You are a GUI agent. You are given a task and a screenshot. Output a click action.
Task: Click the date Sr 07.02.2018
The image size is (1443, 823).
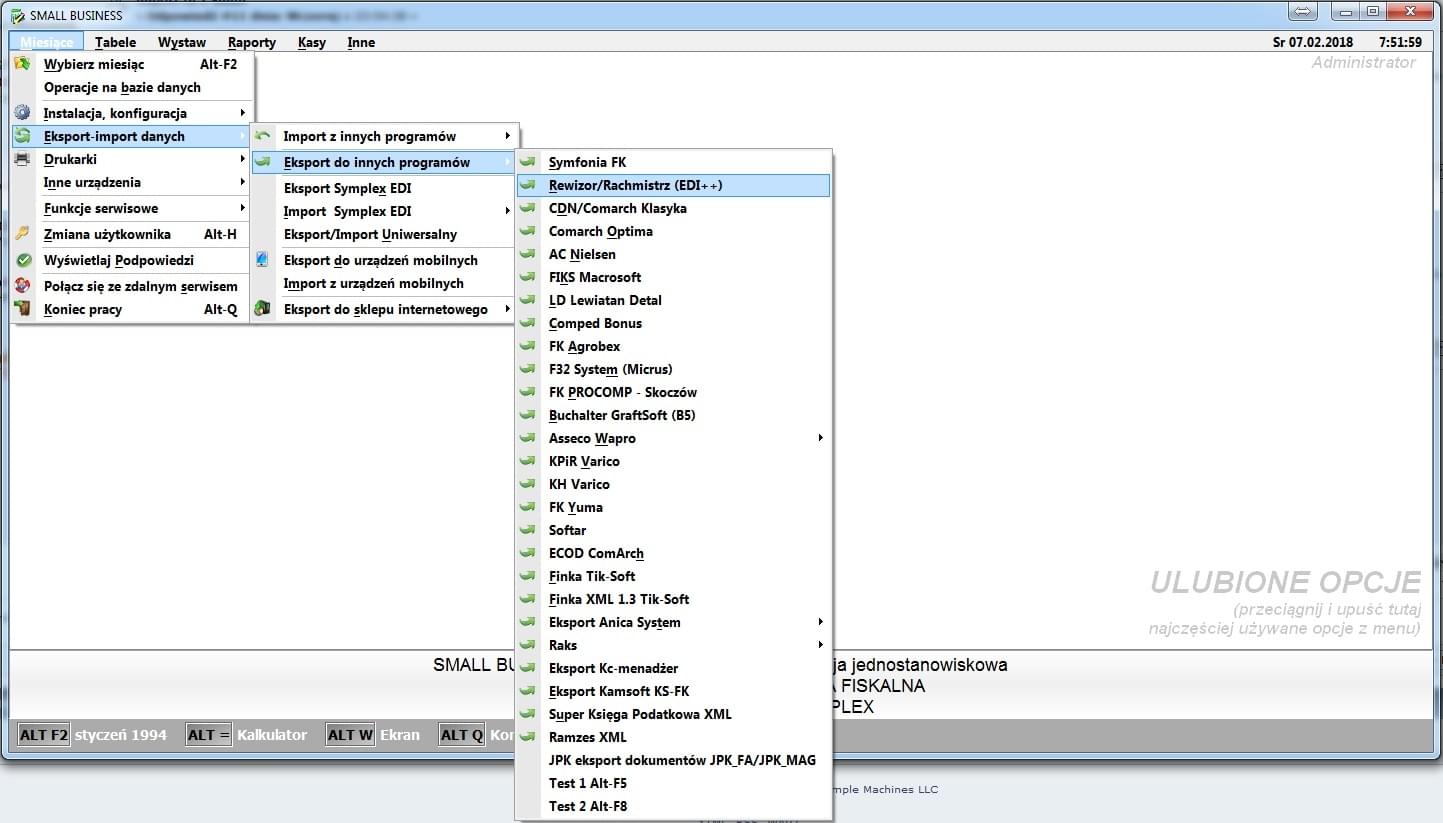1313,42
